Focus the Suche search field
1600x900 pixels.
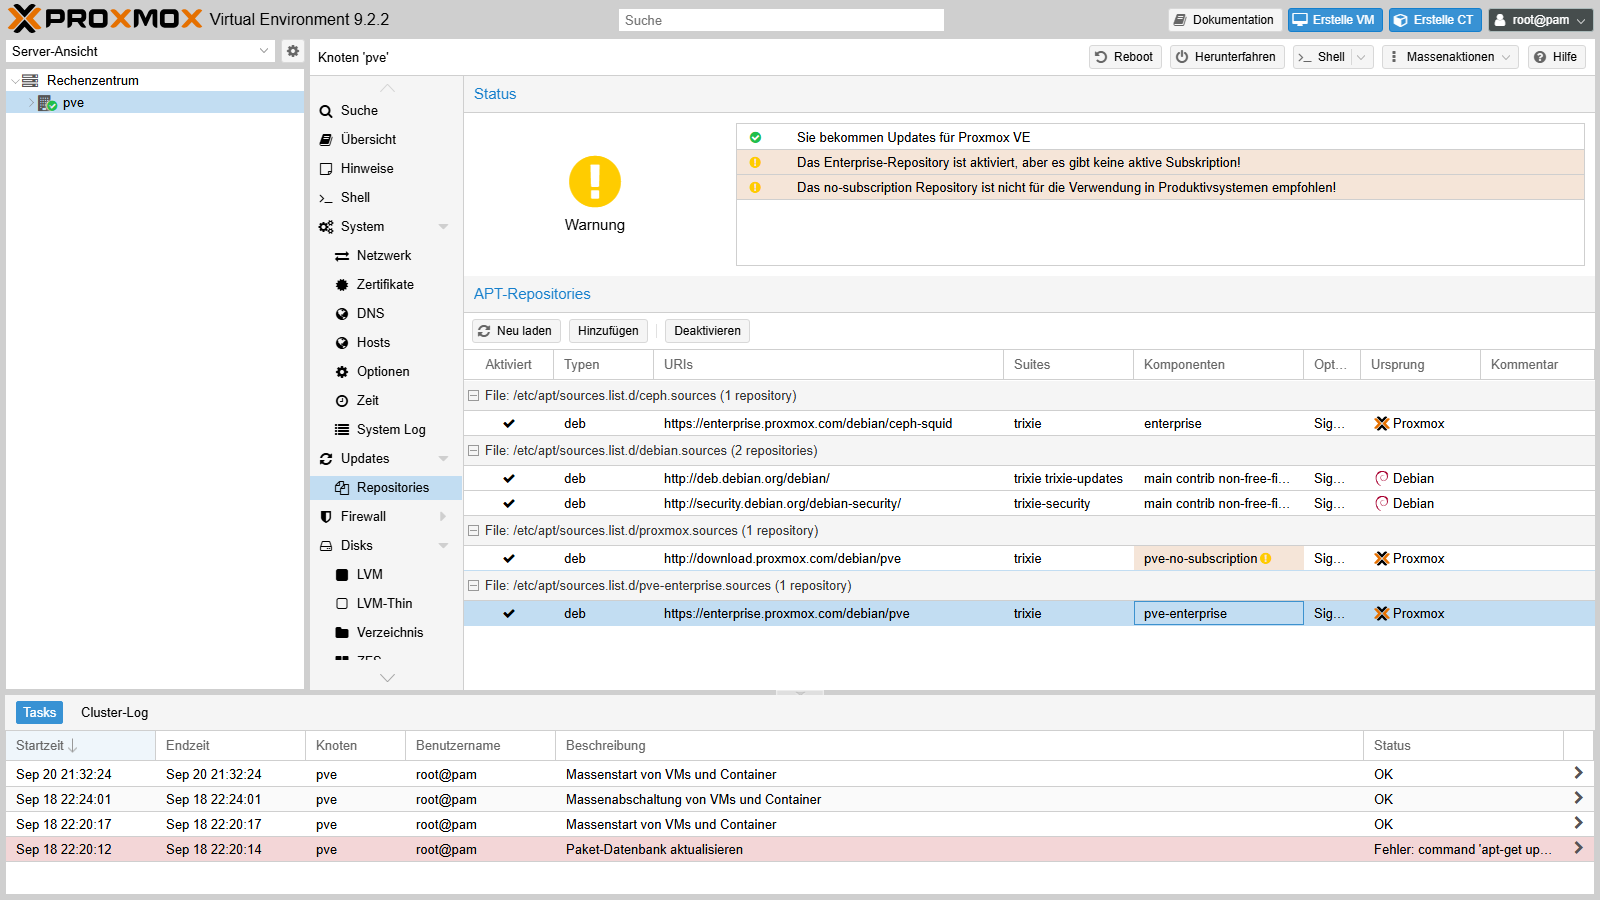click(781, 20)
